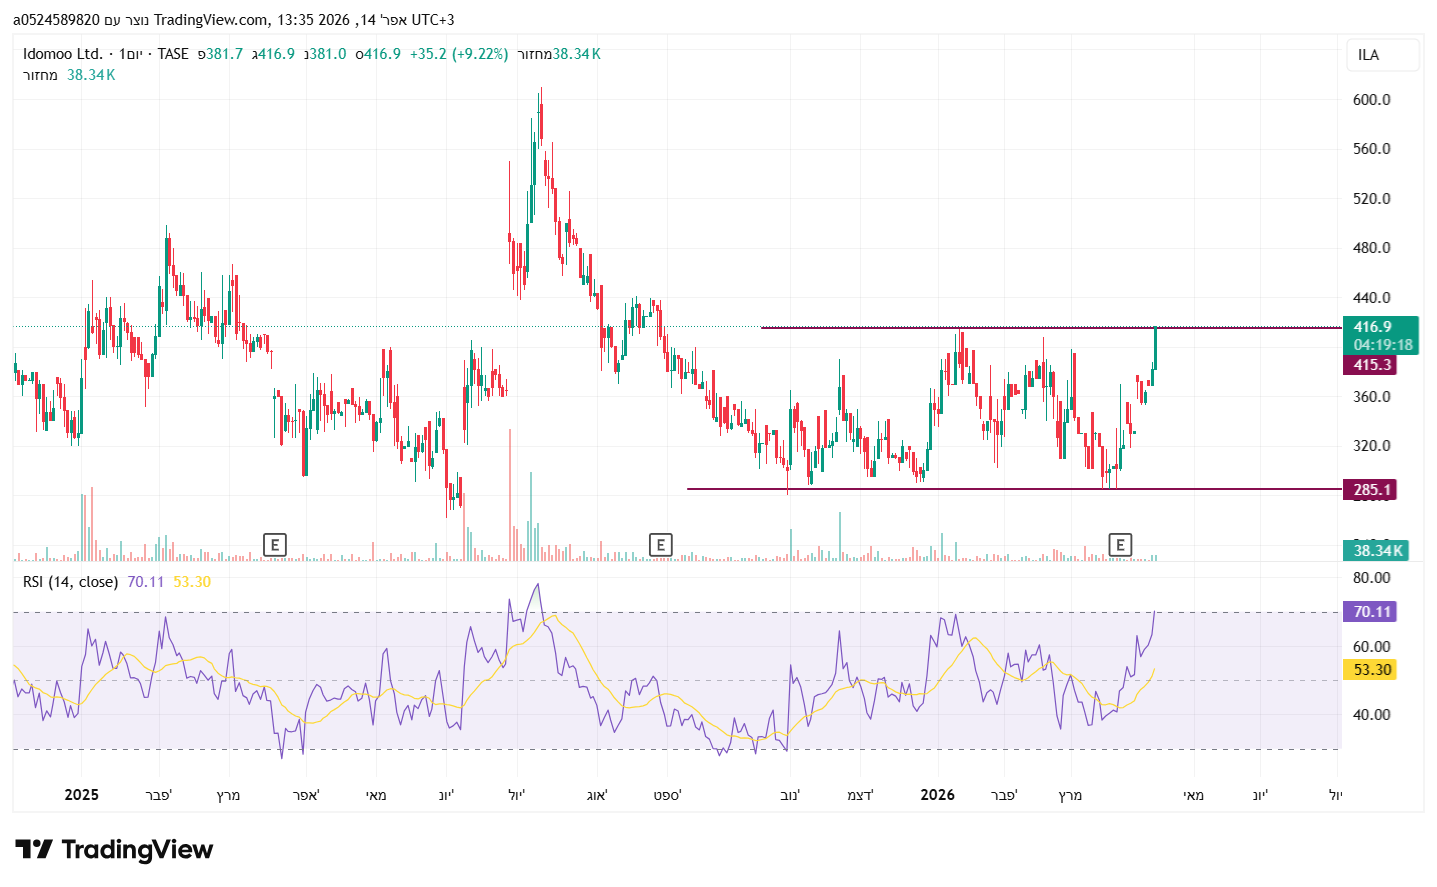Click the low price value 381.0 in header
Image resolution: width=1437 pixels, height=887 pixels.
point(328,54)
